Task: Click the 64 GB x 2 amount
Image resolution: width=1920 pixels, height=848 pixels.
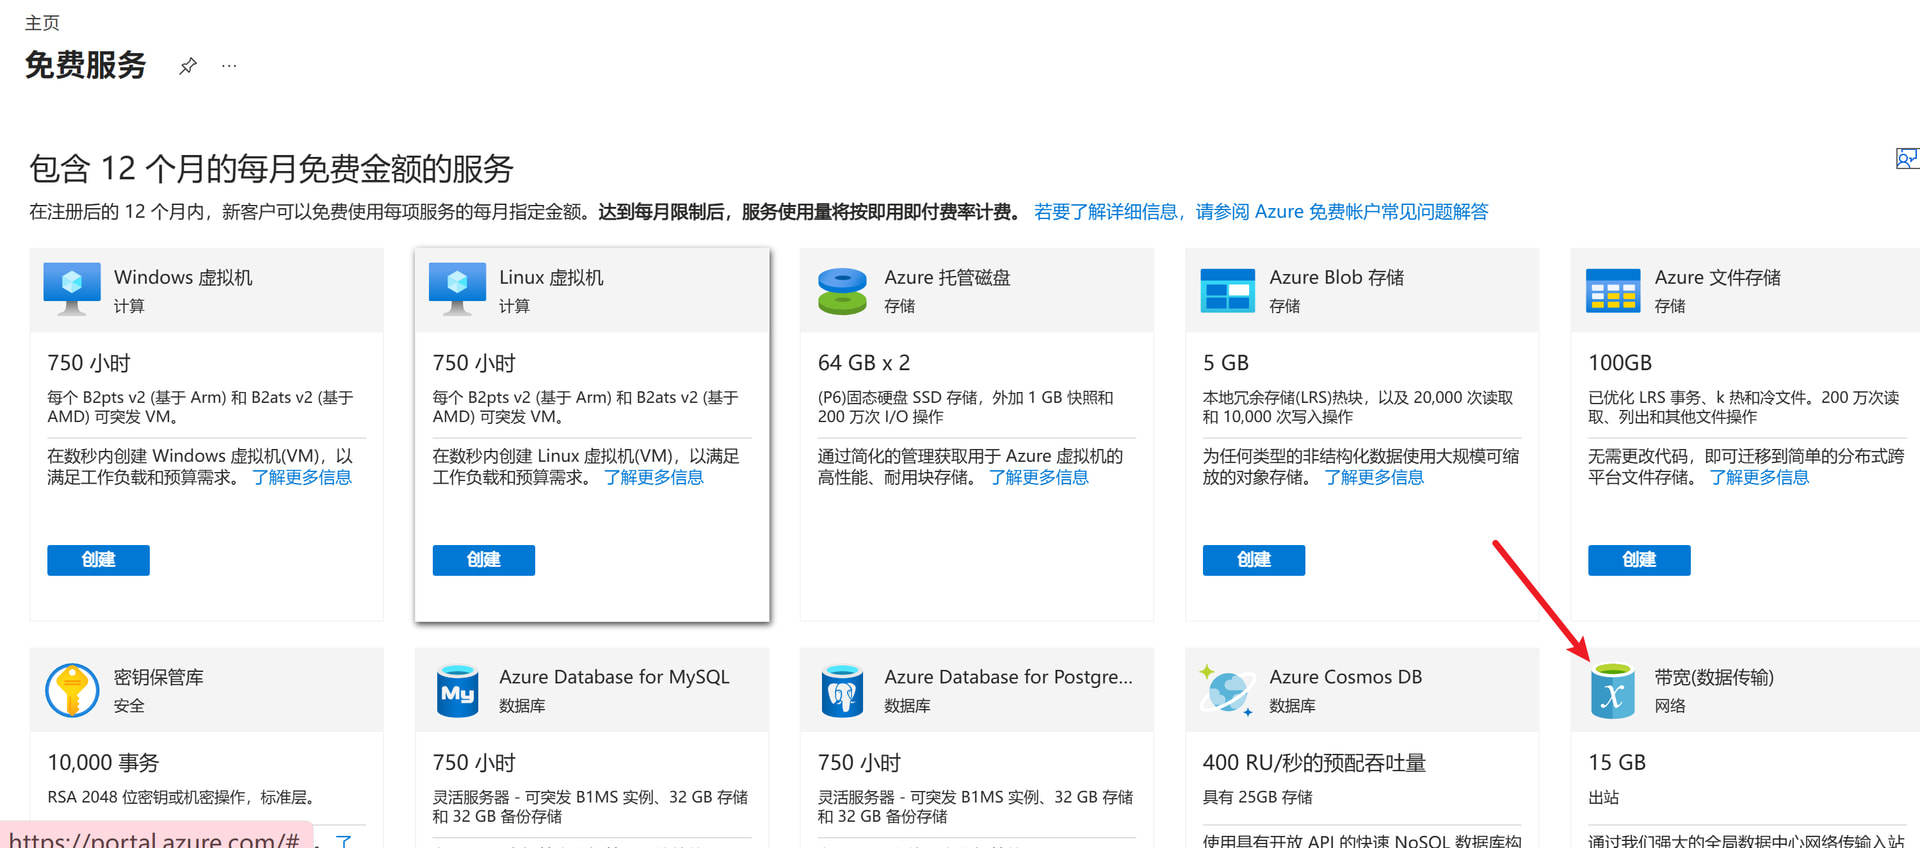Action: [x=864, y=363]
